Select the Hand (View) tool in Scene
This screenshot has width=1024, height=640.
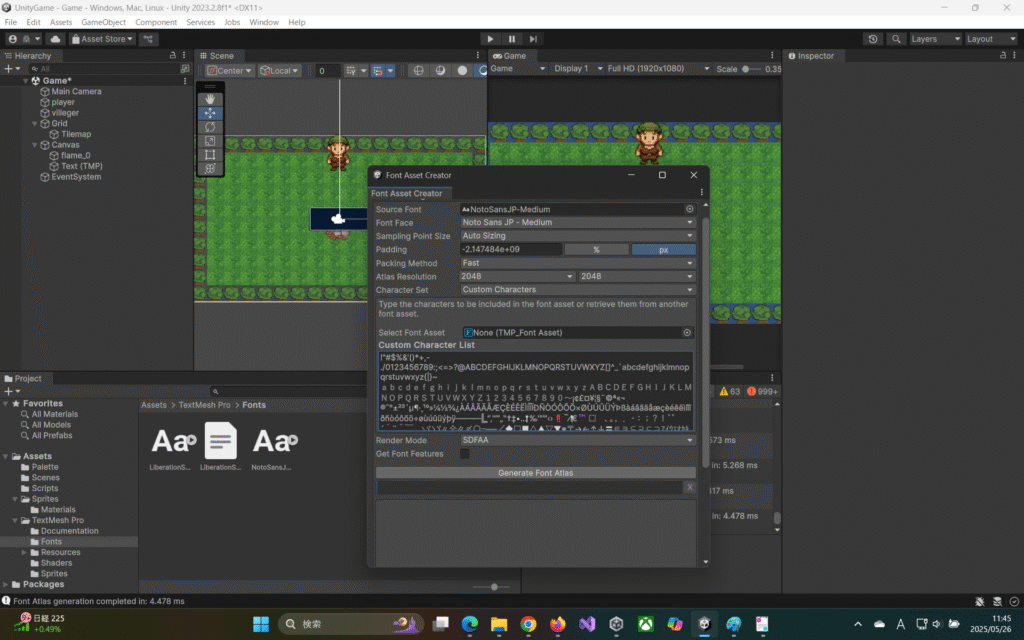tap(210, 99)
